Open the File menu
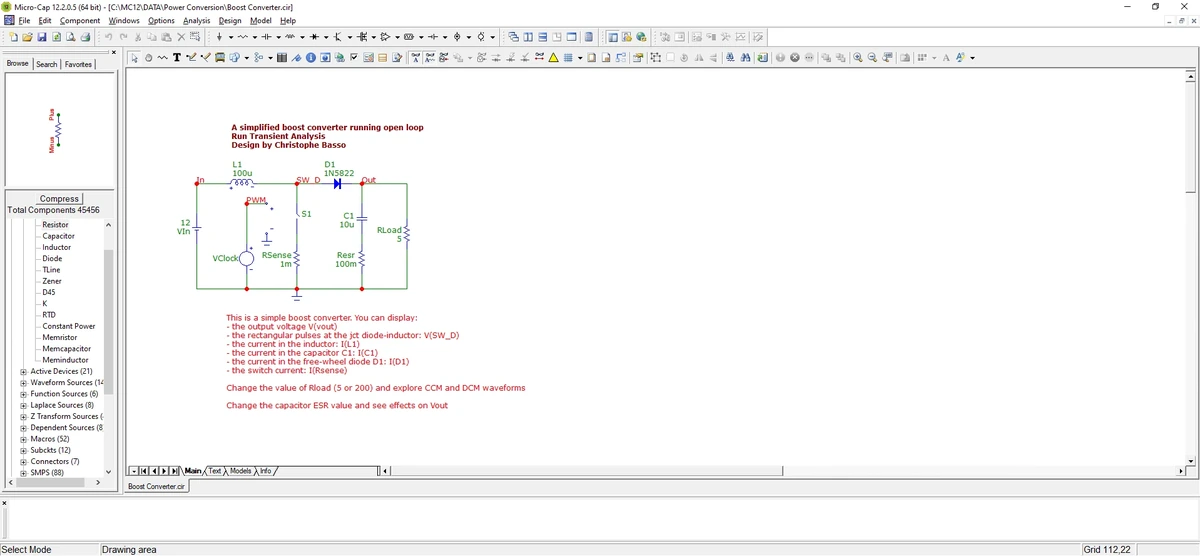Screen dimensions: 1200x556 (25, 20)
